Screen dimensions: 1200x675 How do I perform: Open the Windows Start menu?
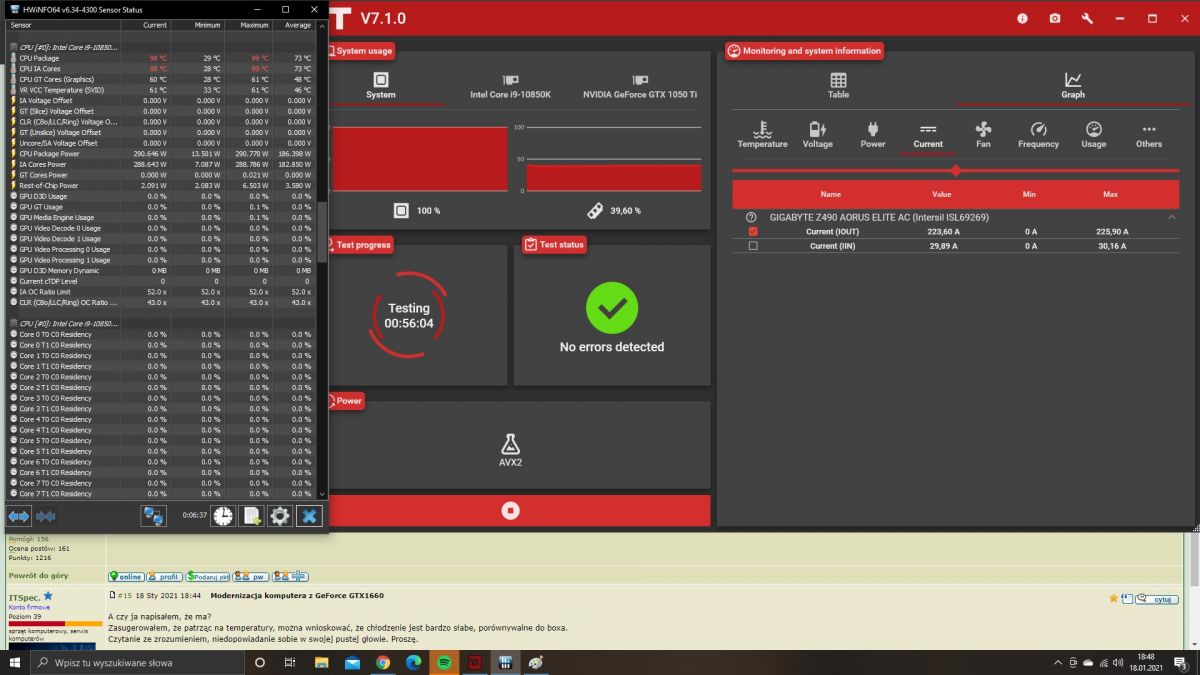(x=16, y=662)
